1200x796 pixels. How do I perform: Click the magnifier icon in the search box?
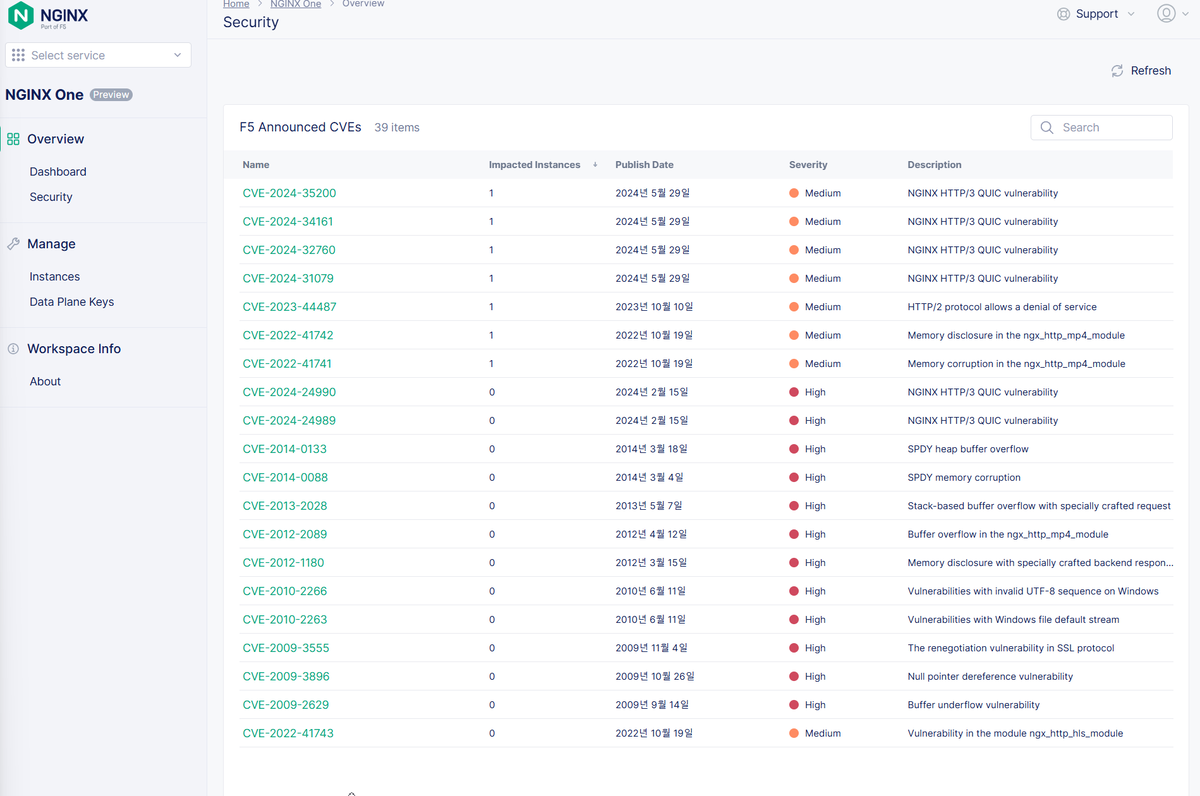1046,128
